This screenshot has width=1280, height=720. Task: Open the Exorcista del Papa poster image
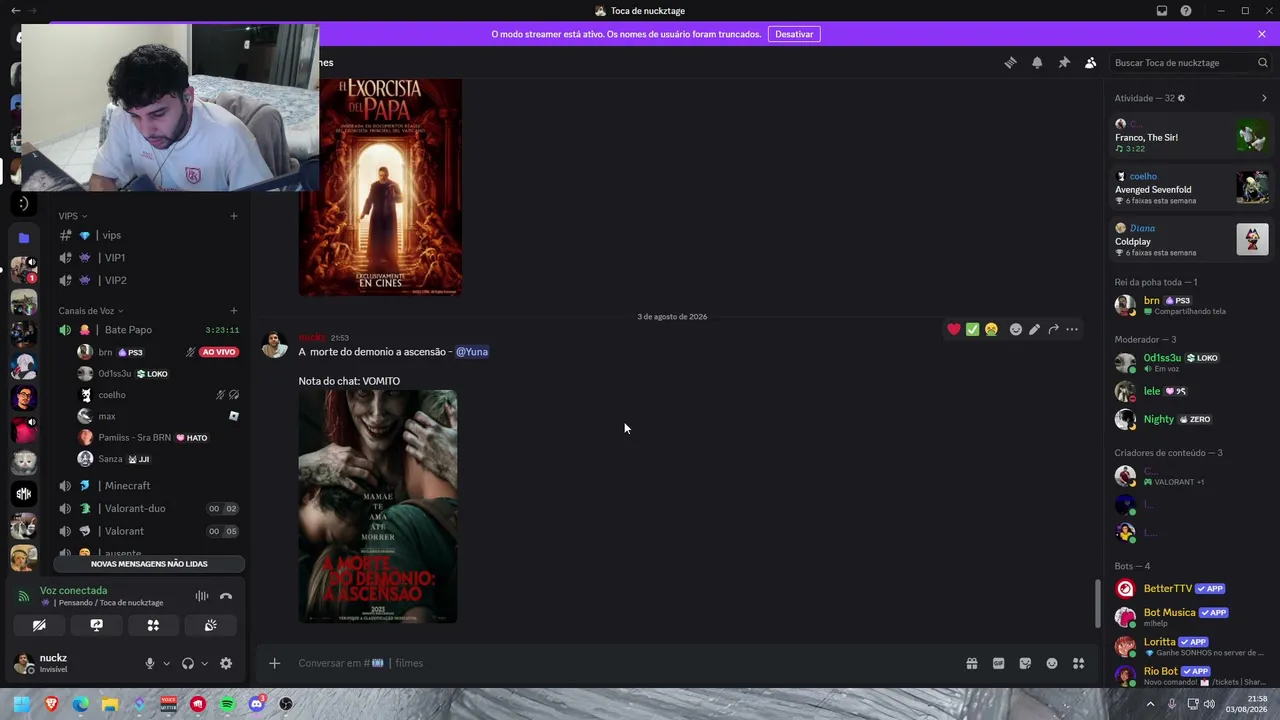click(380, 187)
